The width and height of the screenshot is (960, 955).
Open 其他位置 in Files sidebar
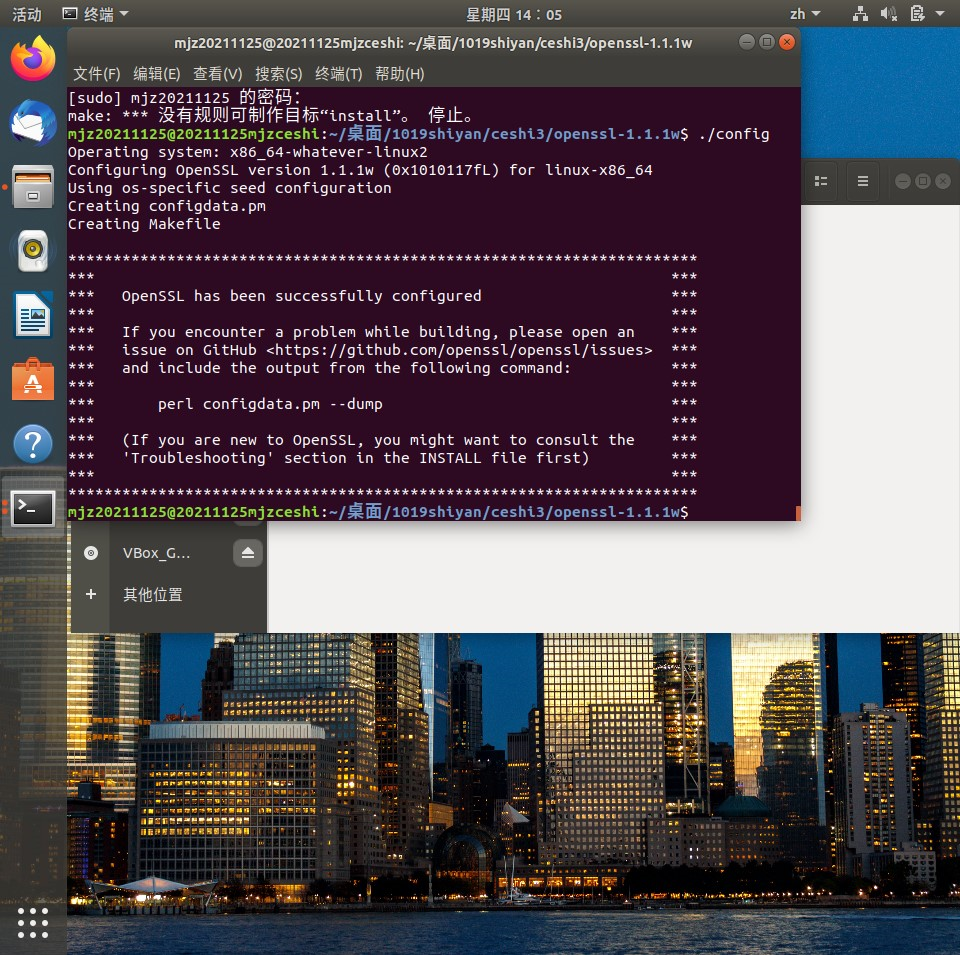point(152,594)
